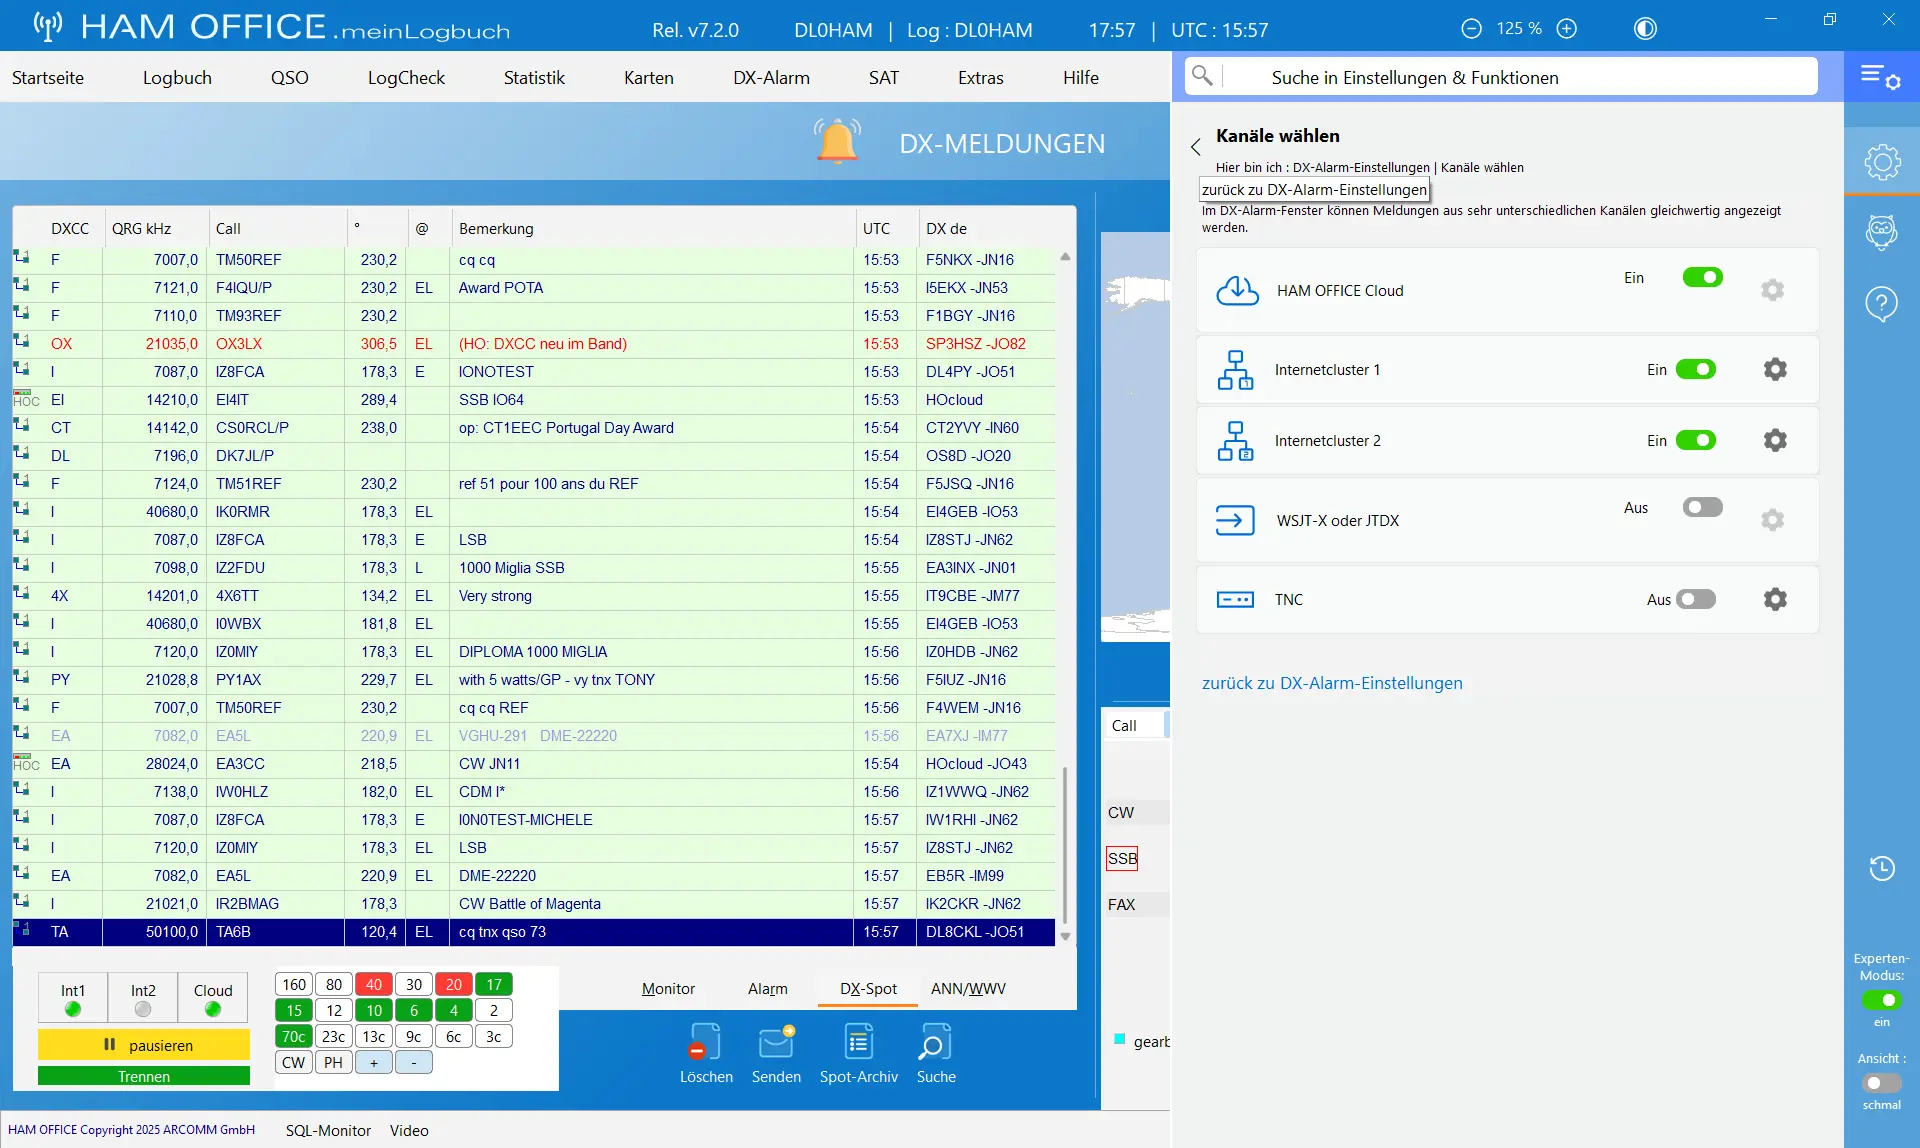Switch to the ANN/WWV tab
This screenshot has height=1148, width=1920.
[968, 988]
